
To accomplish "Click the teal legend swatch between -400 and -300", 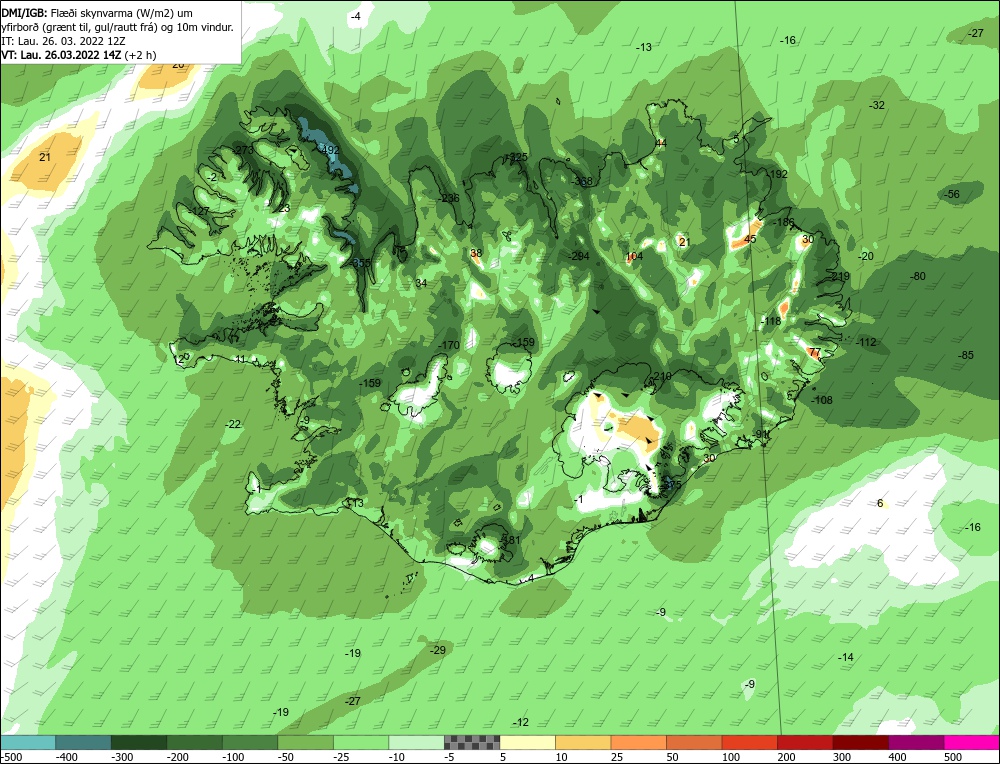I will pos(84,743).
